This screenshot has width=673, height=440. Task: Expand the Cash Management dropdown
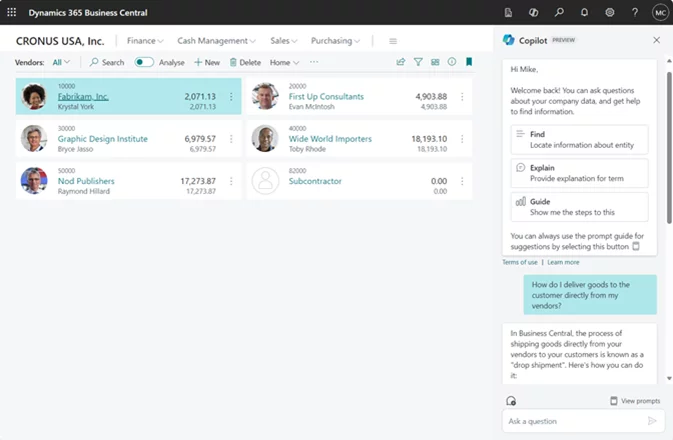(216, 41)
